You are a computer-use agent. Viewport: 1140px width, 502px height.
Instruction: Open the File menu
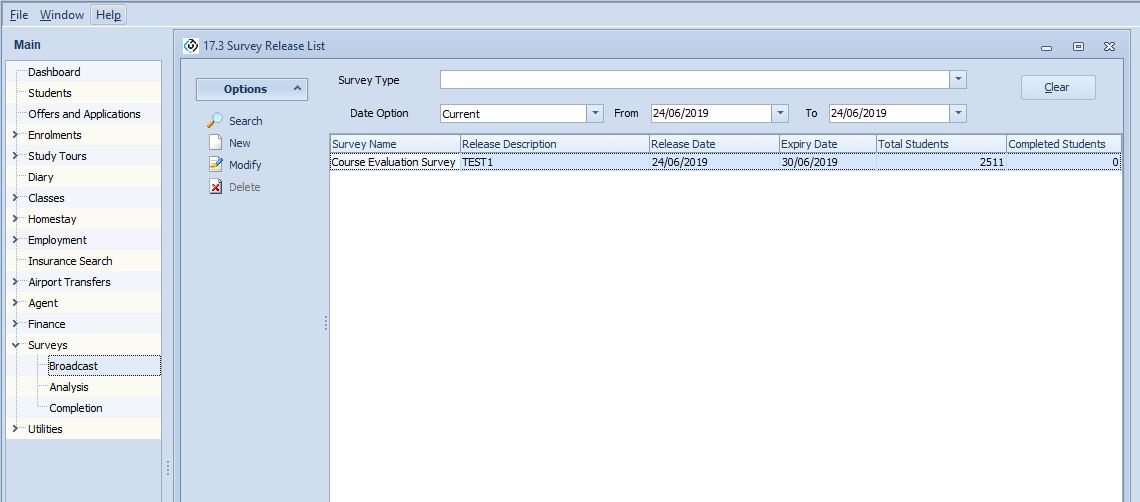click(19, 15)
